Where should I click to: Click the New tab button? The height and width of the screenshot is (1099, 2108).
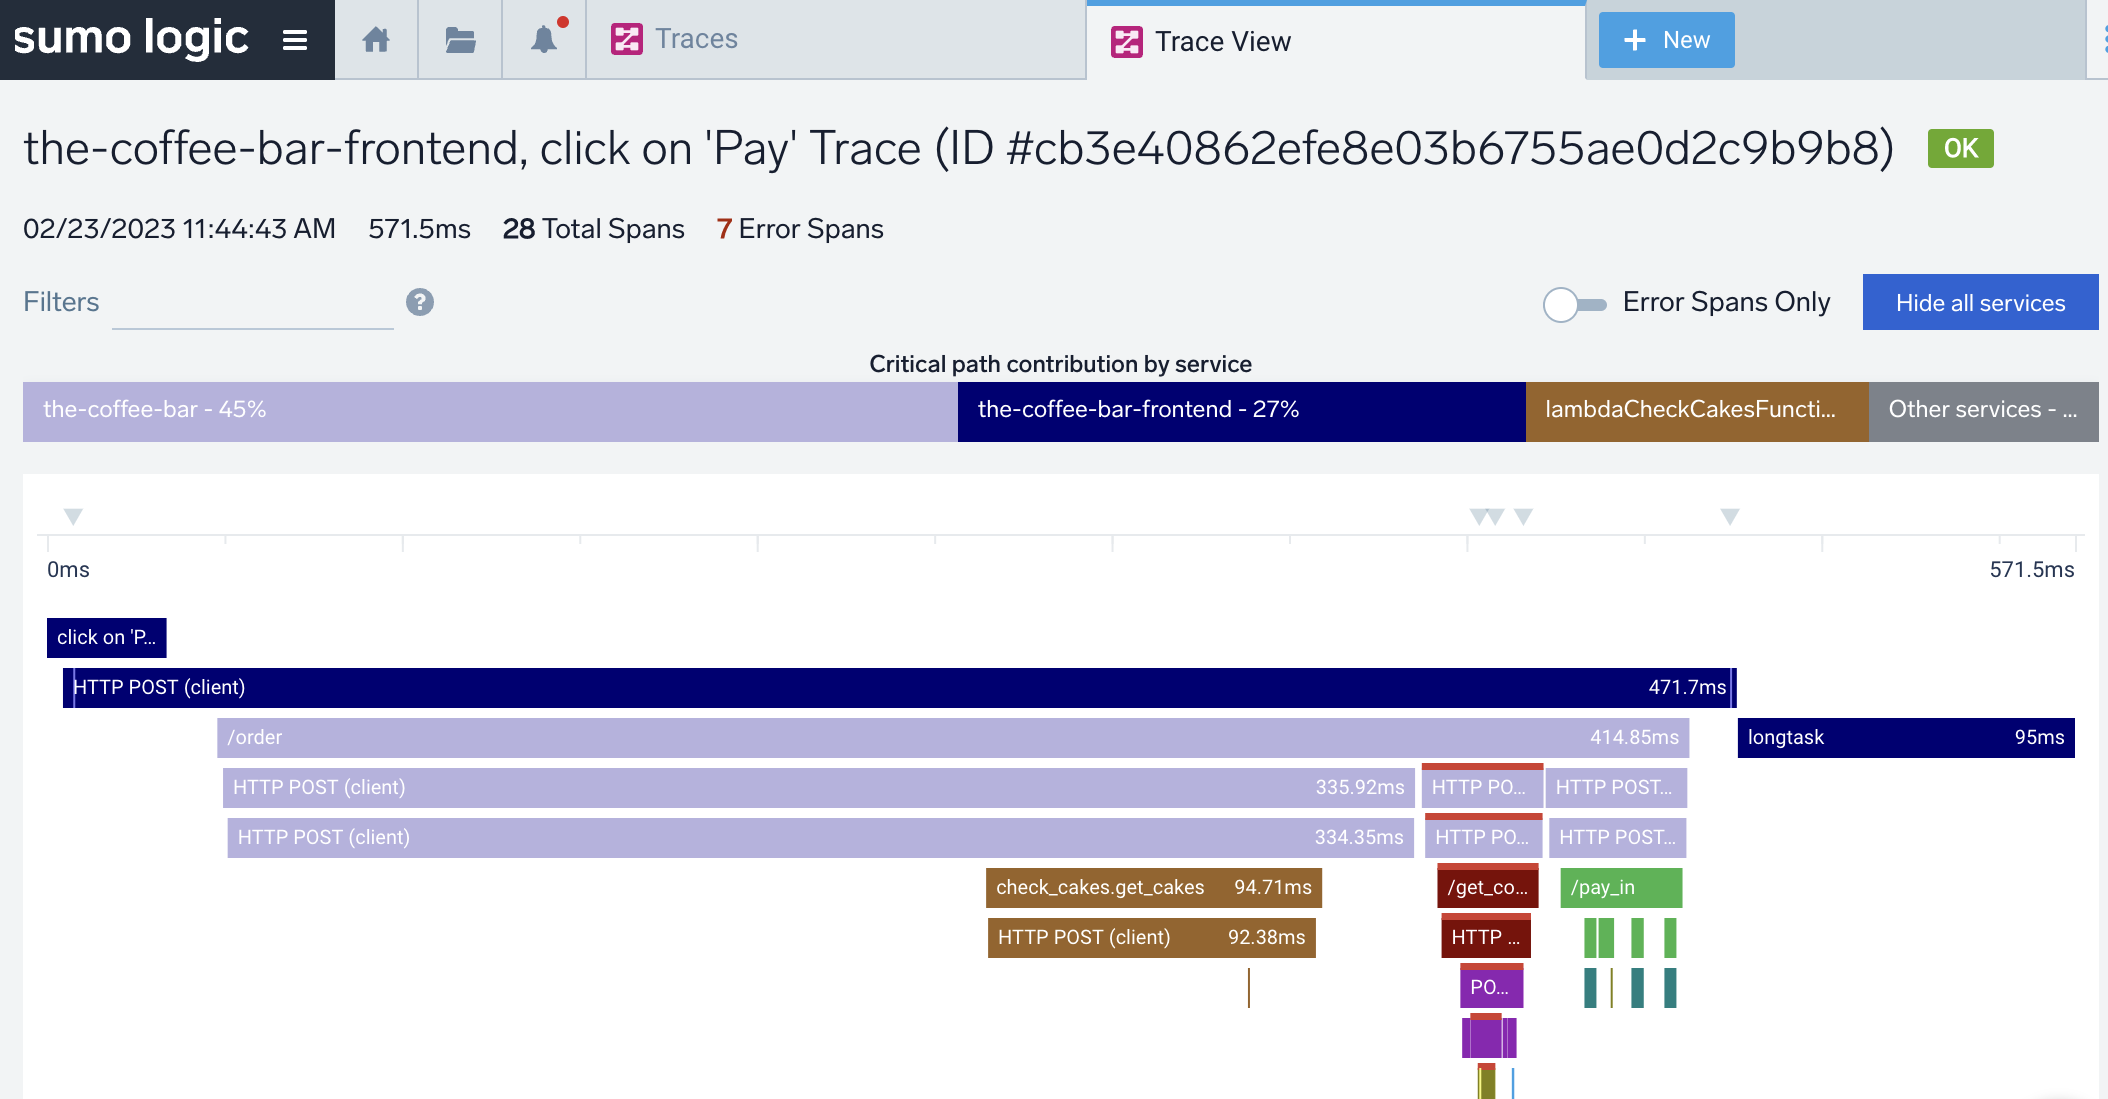[x=1666, y=40]
